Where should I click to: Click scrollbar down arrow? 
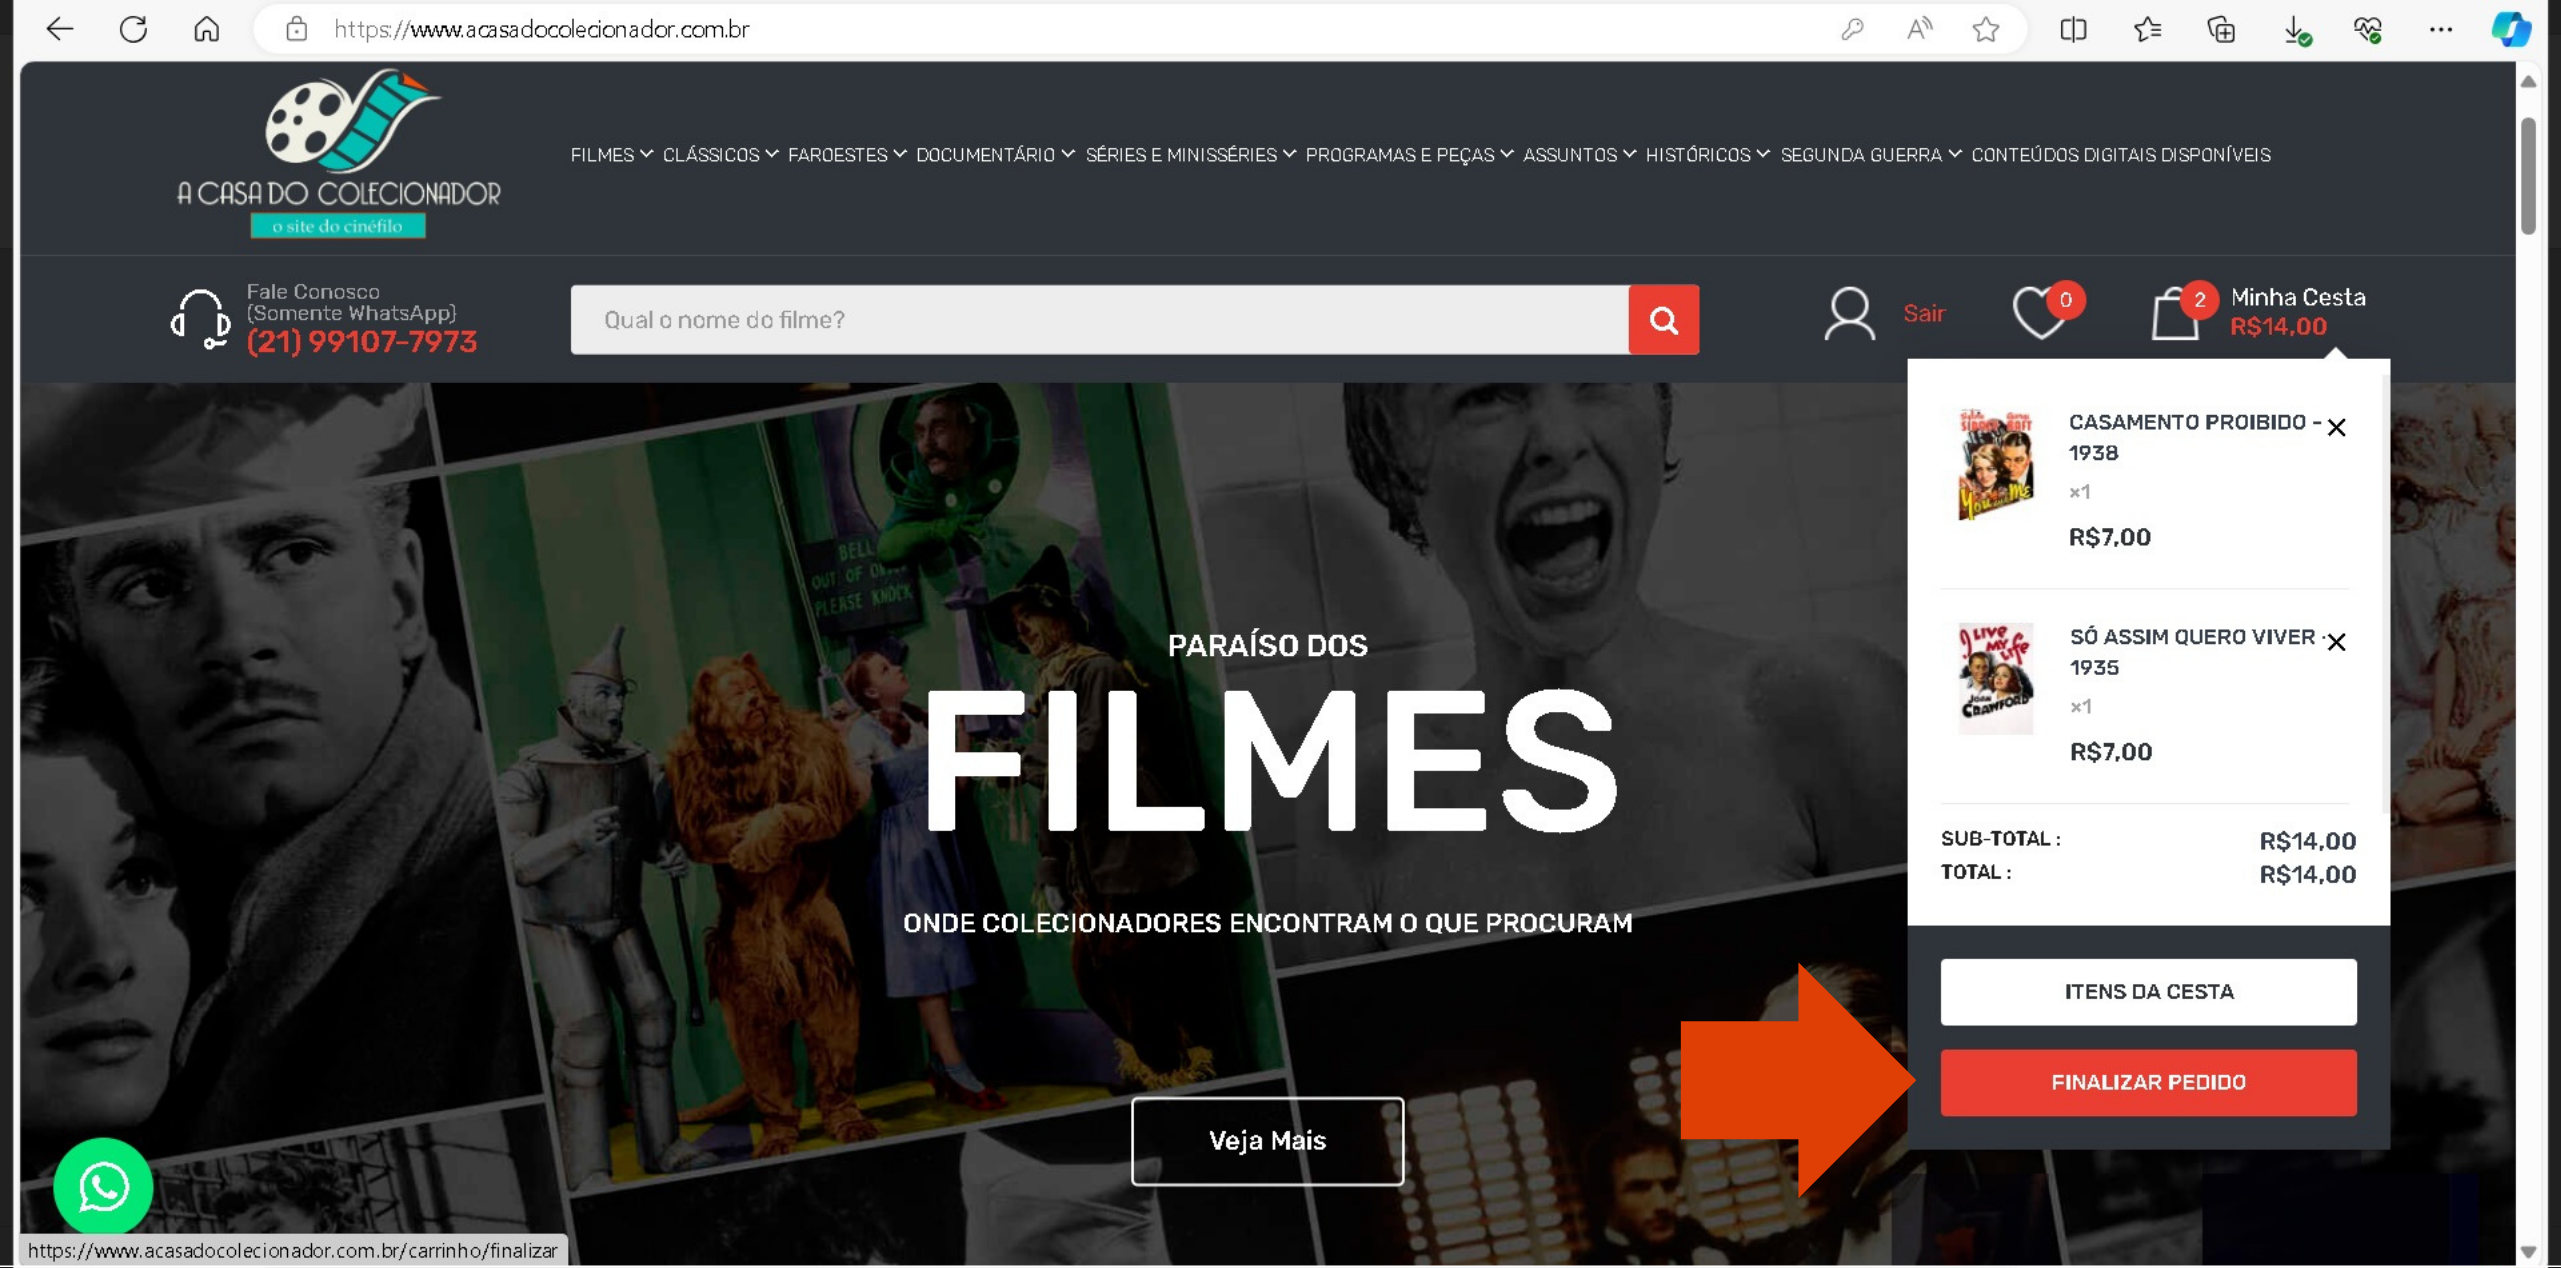pos(2528,1251)
